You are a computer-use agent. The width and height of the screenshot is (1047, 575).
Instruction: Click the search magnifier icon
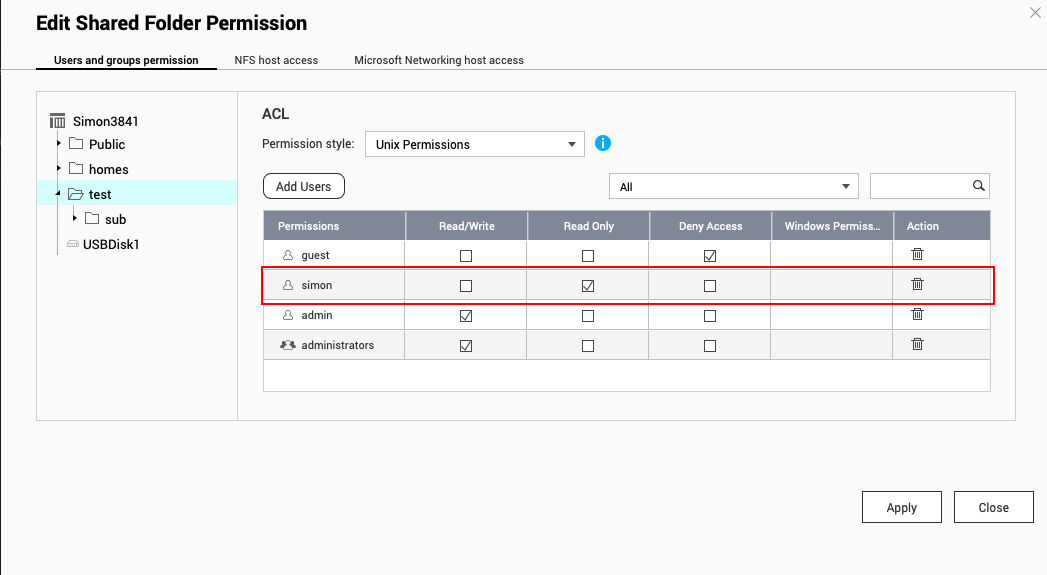[x=979, y=186]
